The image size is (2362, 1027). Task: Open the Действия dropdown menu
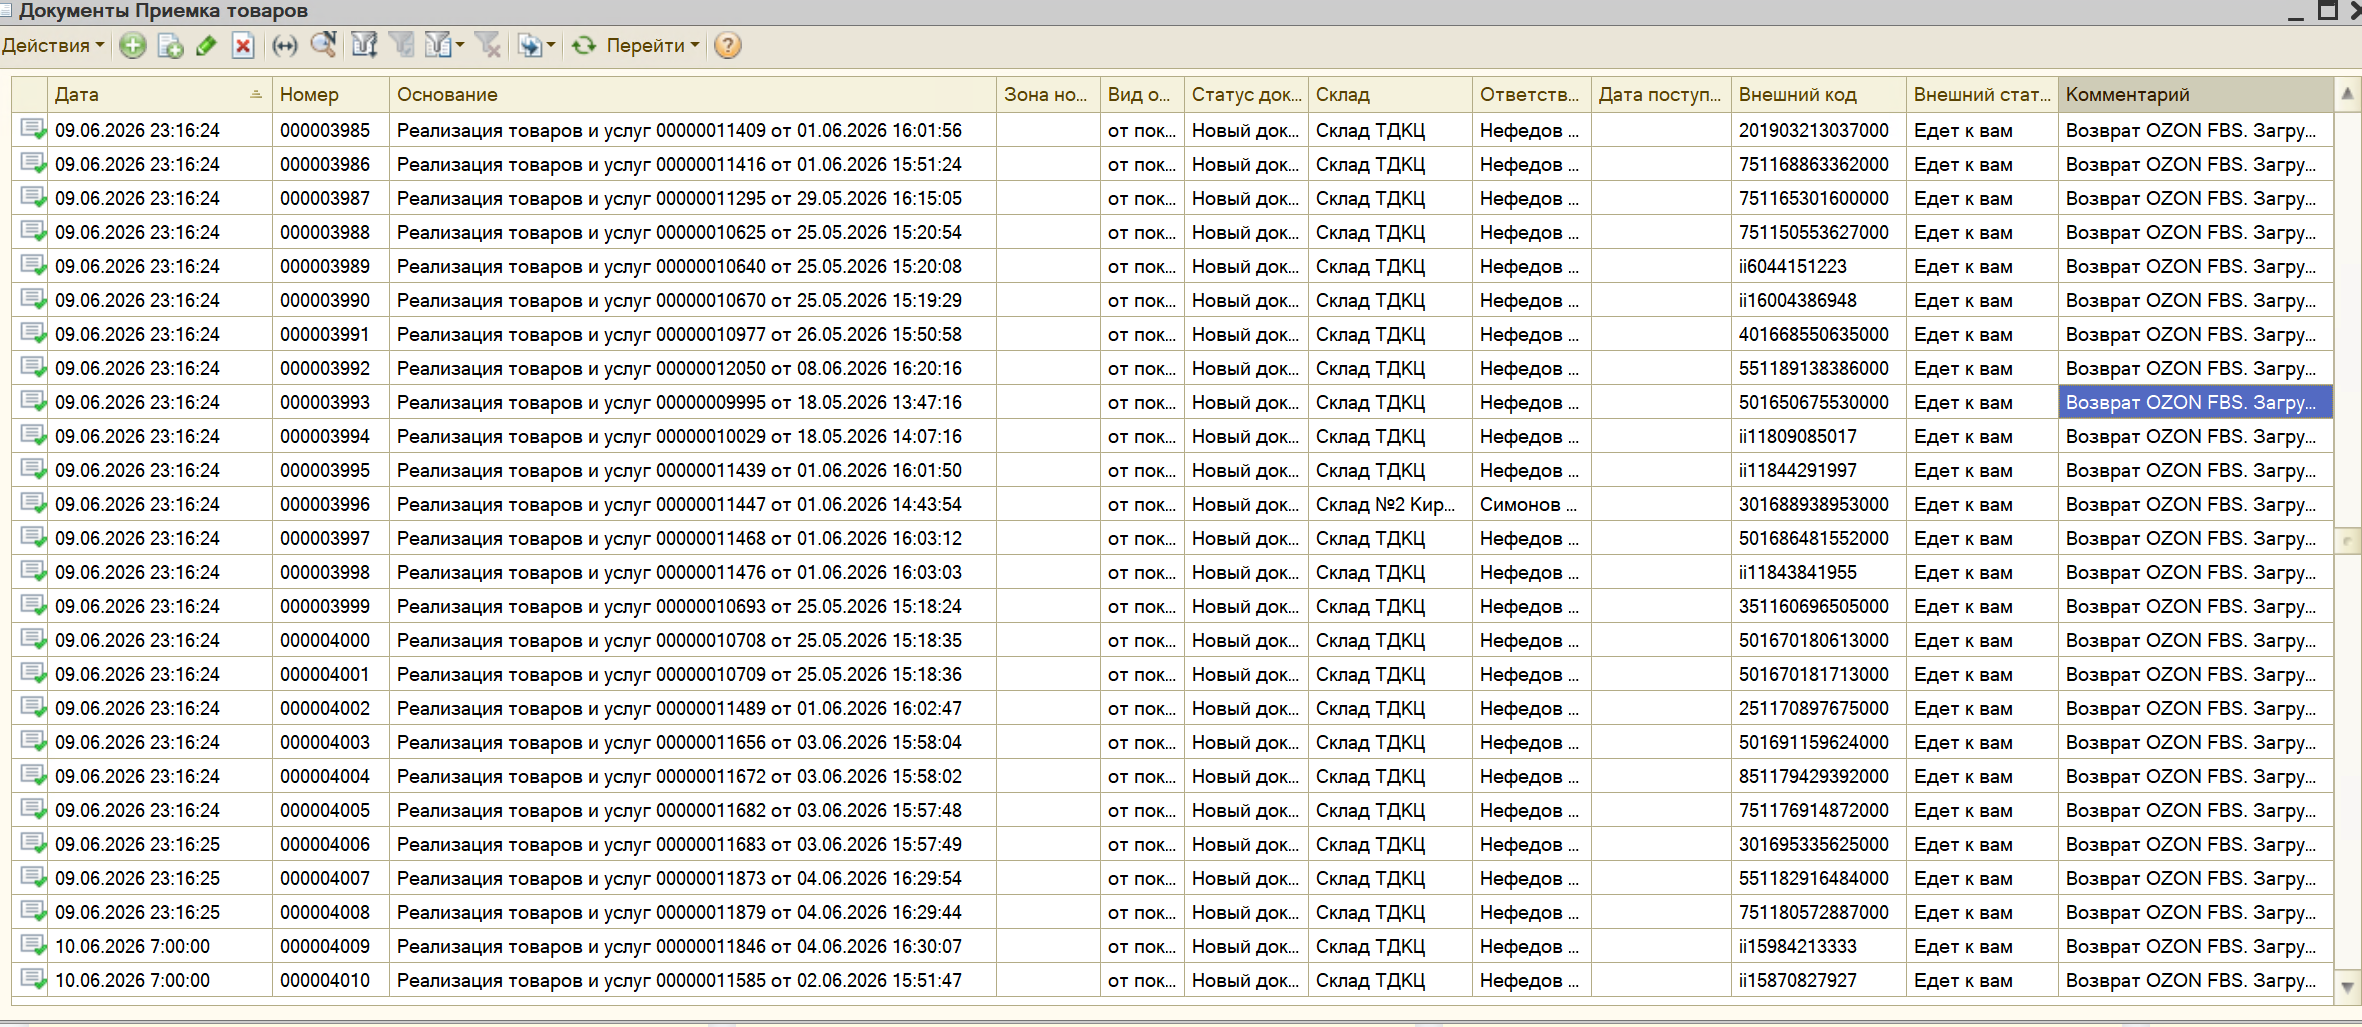coord(53,45)
